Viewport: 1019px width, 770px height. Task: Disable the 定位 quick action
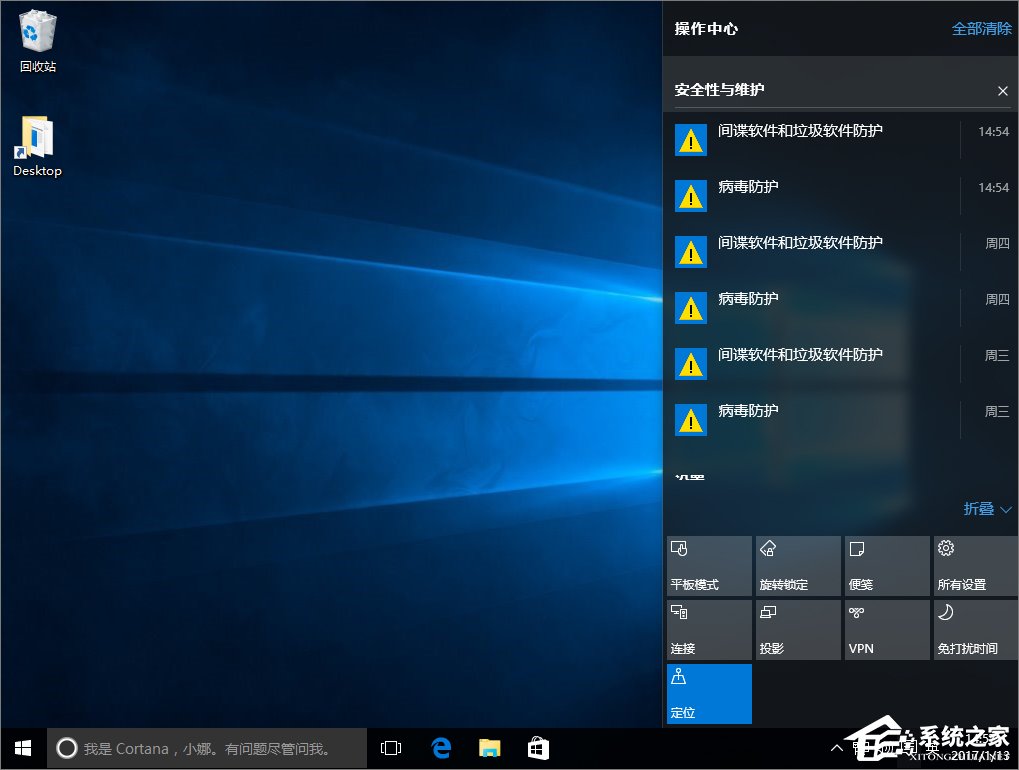(708, 694)
